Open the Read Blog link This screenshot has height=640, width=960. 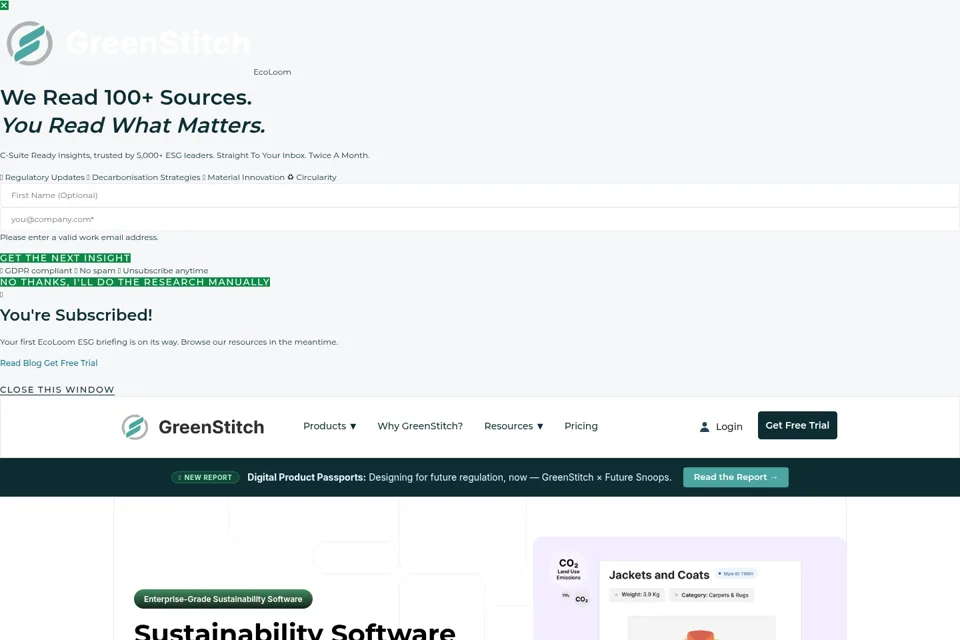coord(21,363)
